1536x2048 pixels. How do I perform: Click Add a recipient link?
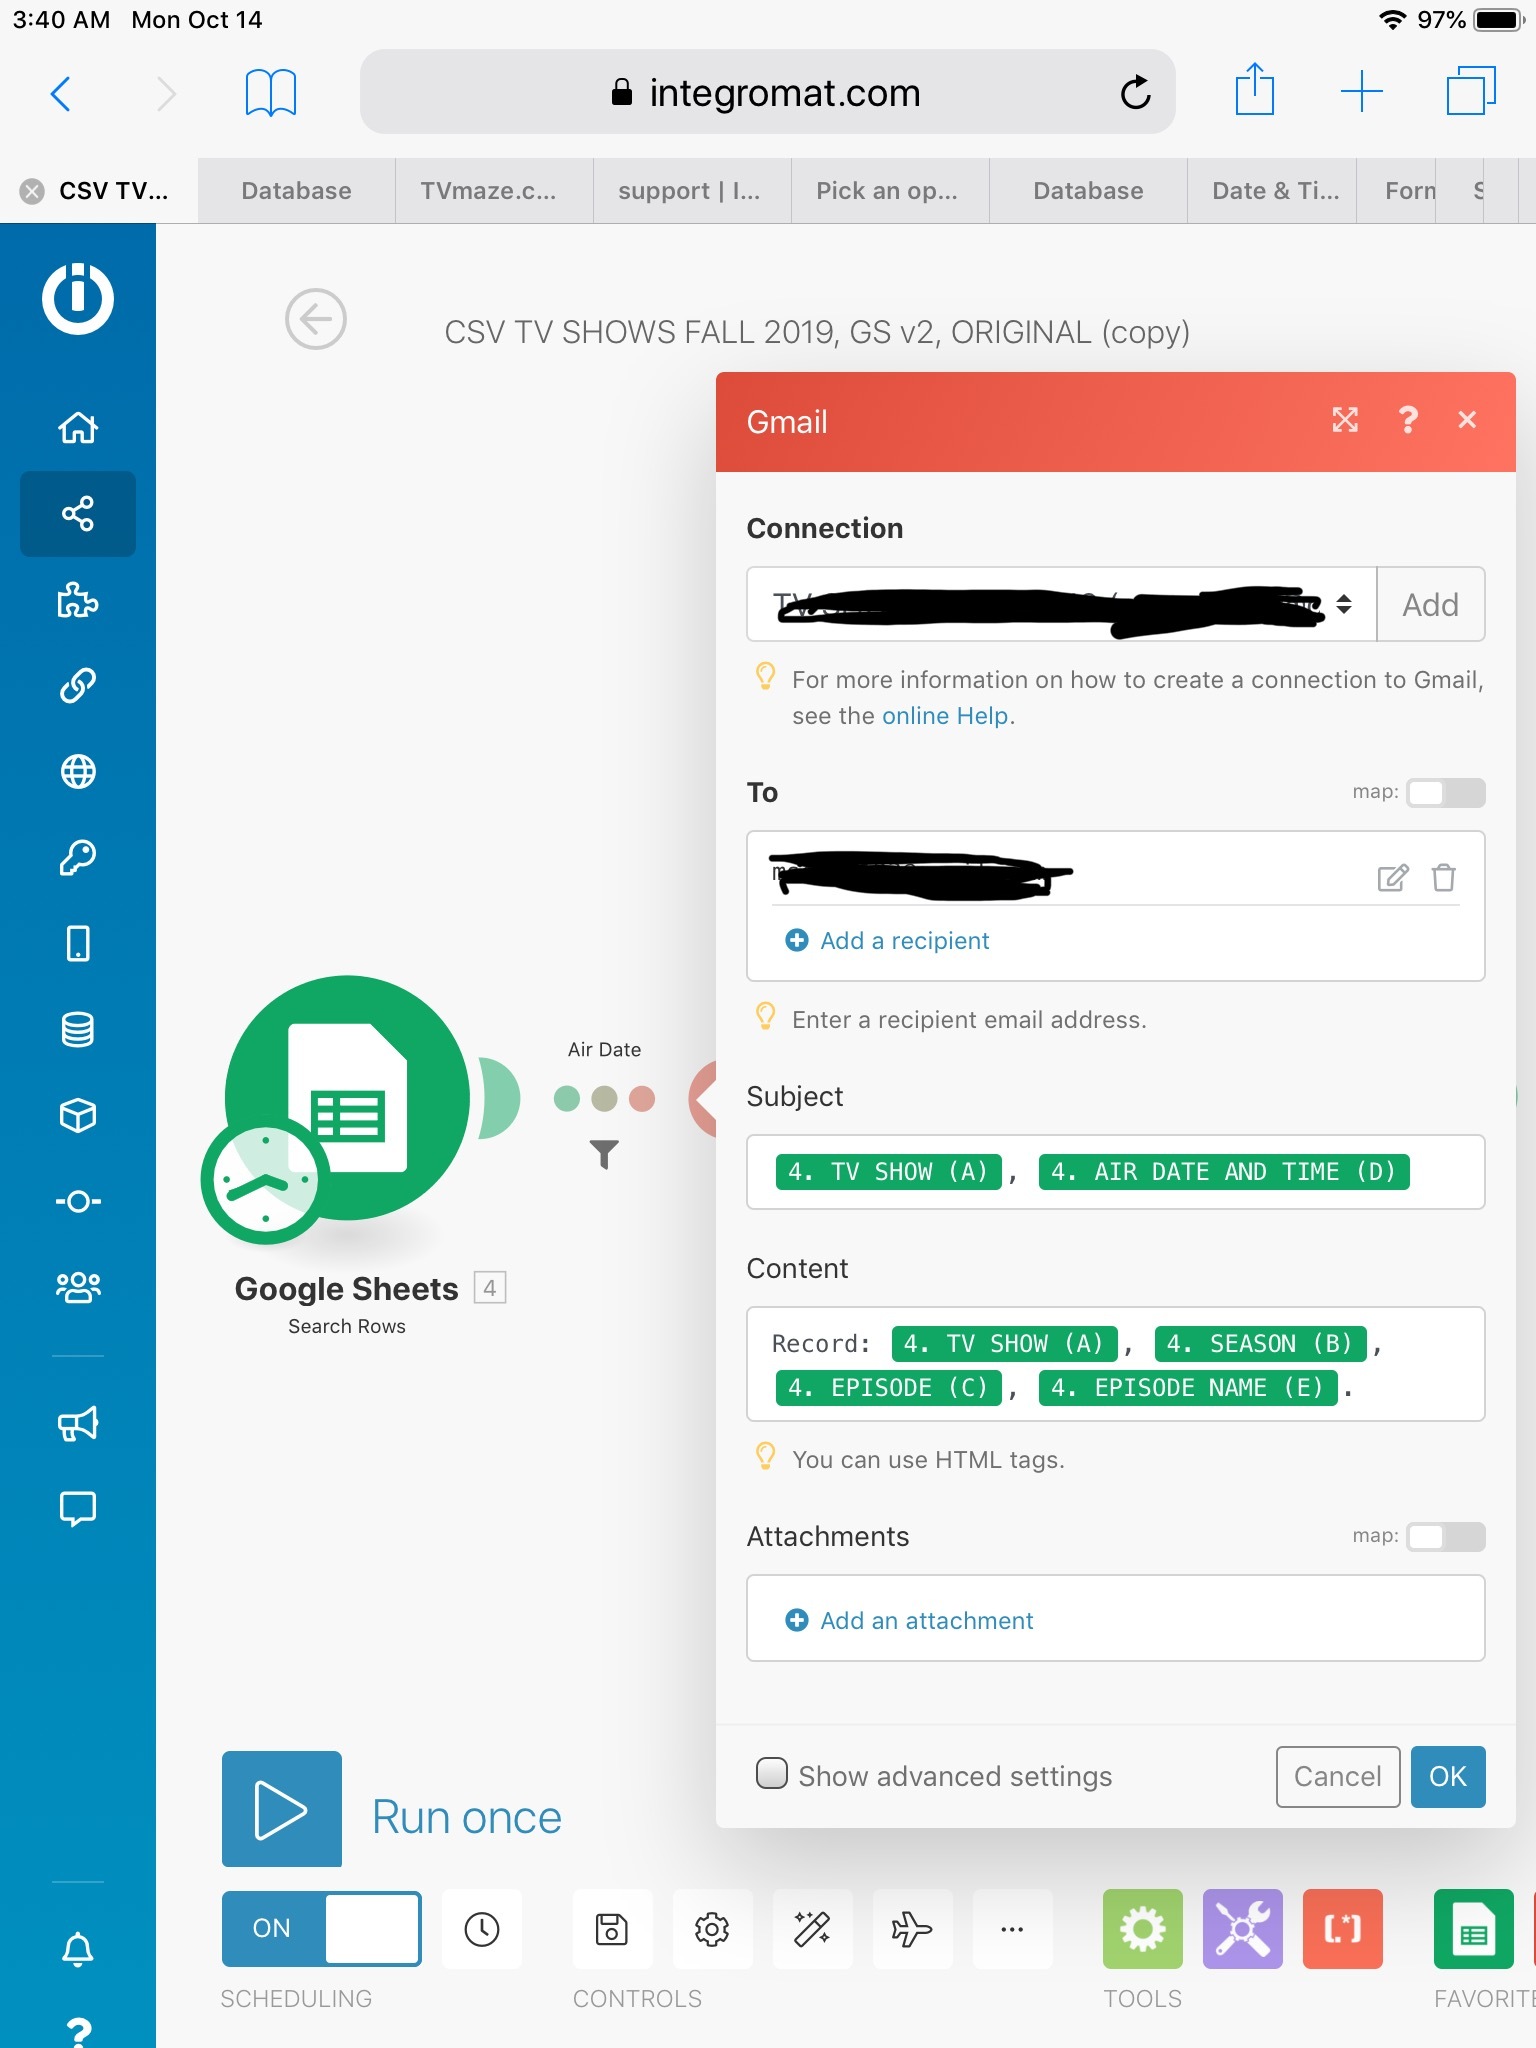pos(888,940)
